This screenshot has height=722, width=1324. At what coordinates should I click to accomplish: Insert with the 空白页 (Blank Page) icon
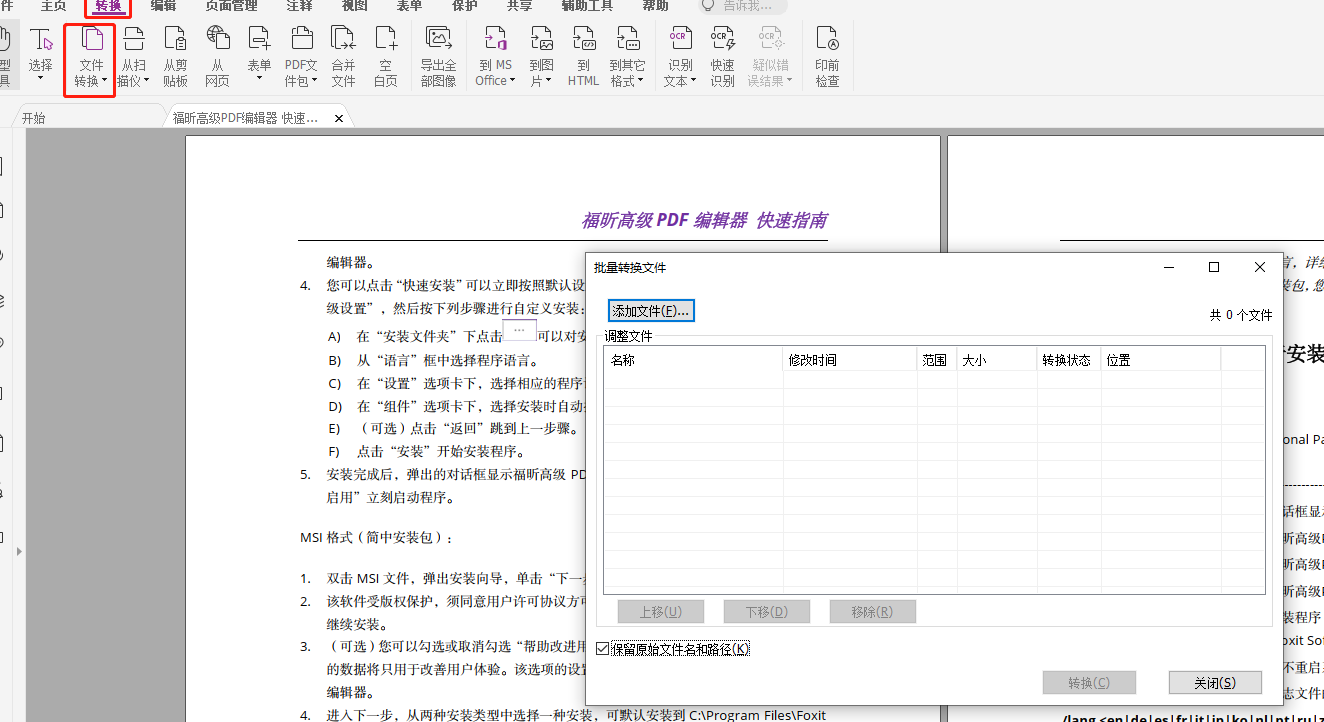[385, 57]
